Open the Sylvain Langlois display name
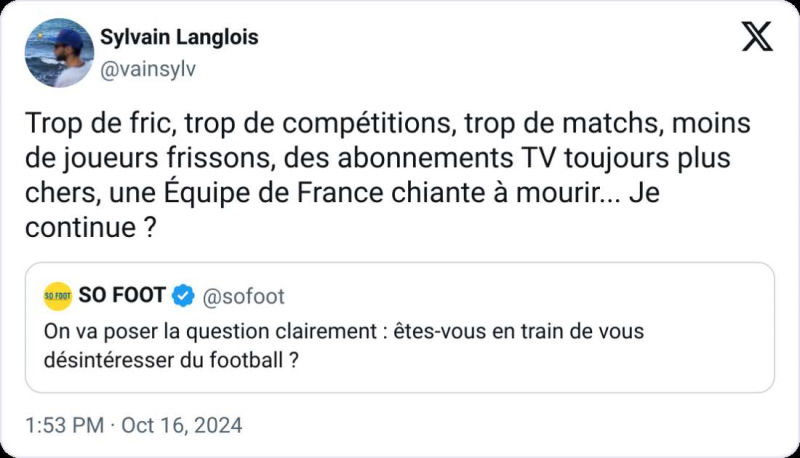This screenshot has height=458, width=800. pos(179,37)
